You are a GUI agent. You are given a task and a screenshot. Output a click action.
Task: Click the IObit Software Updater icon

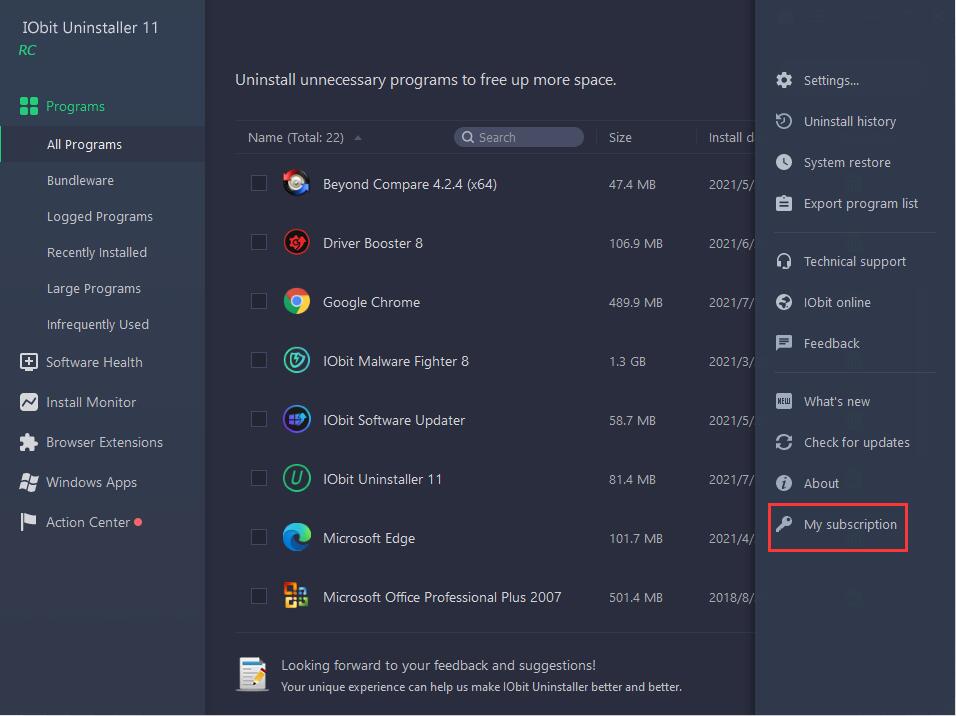pos(296,420)
